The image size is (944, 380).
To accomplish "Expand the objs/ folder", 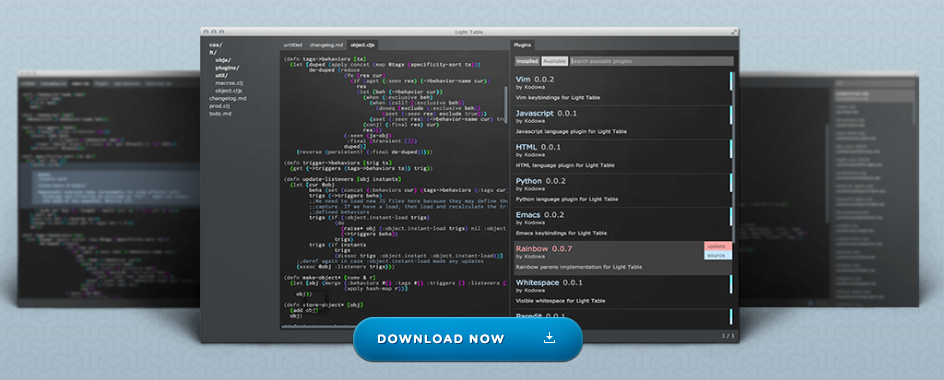I will pyautogui.click(x=223, y=60).
